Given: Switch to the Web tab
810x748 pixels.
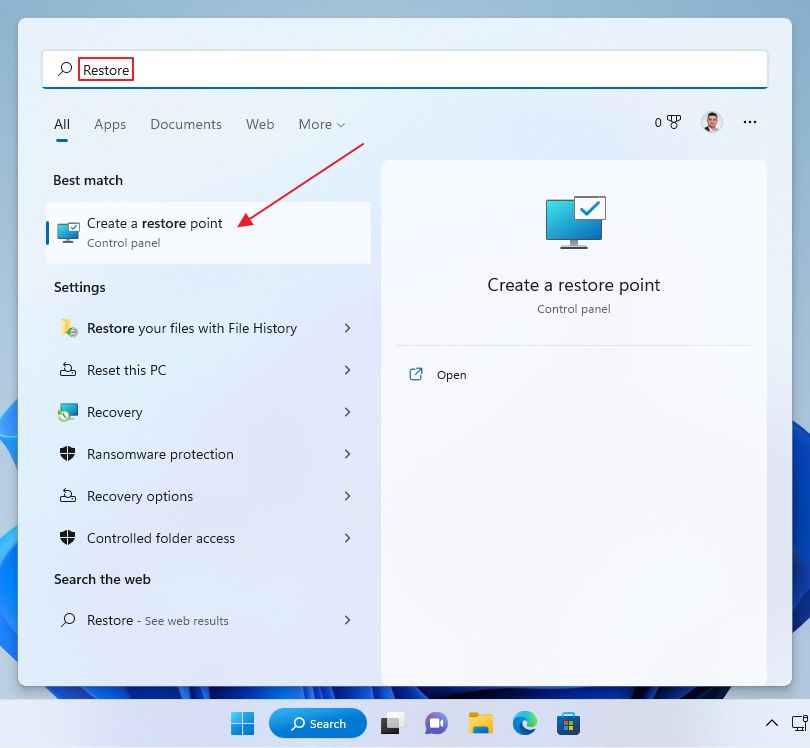Looking at the screenshot, I should click(x=260, y=124).
